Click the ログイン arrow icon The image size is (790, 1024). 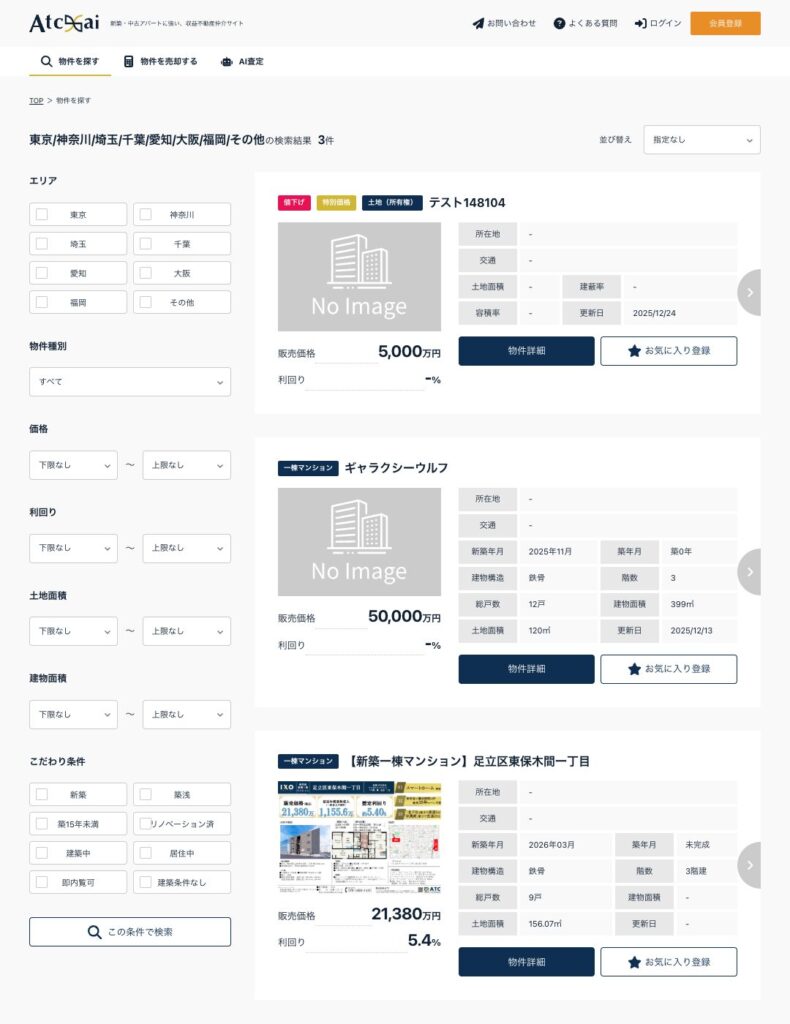pos(640,23)
